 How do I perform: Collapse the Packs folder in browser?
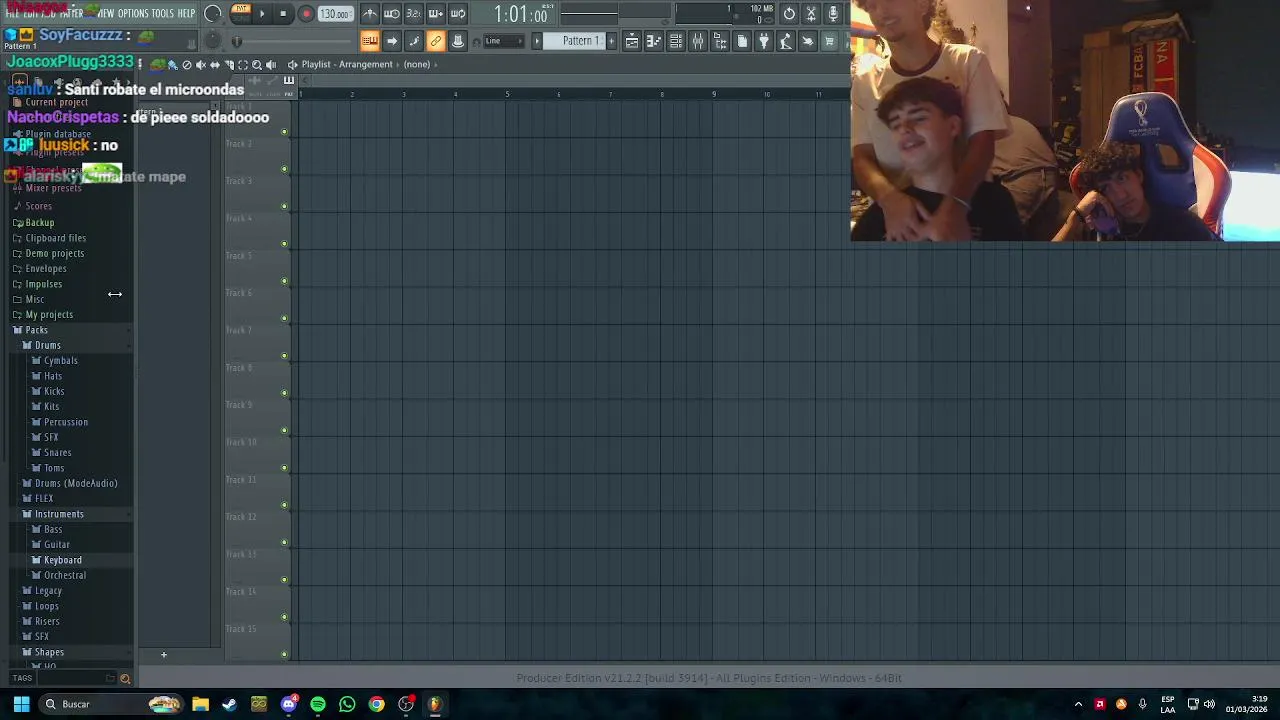click(x=36, y=330)
